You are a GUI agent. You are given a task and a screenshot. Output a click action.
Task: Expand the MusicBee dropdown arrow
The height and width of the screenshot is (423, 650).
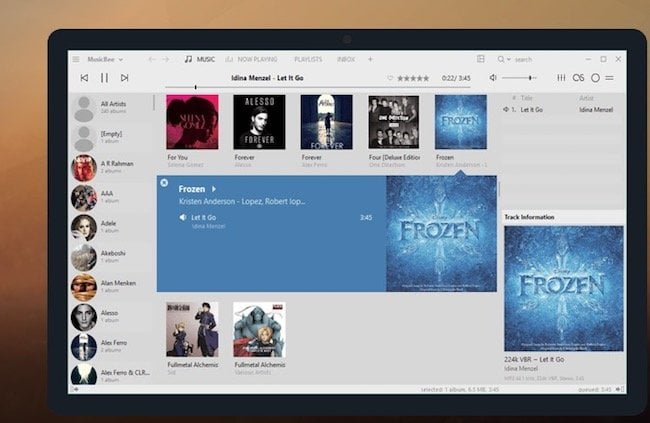121,60
